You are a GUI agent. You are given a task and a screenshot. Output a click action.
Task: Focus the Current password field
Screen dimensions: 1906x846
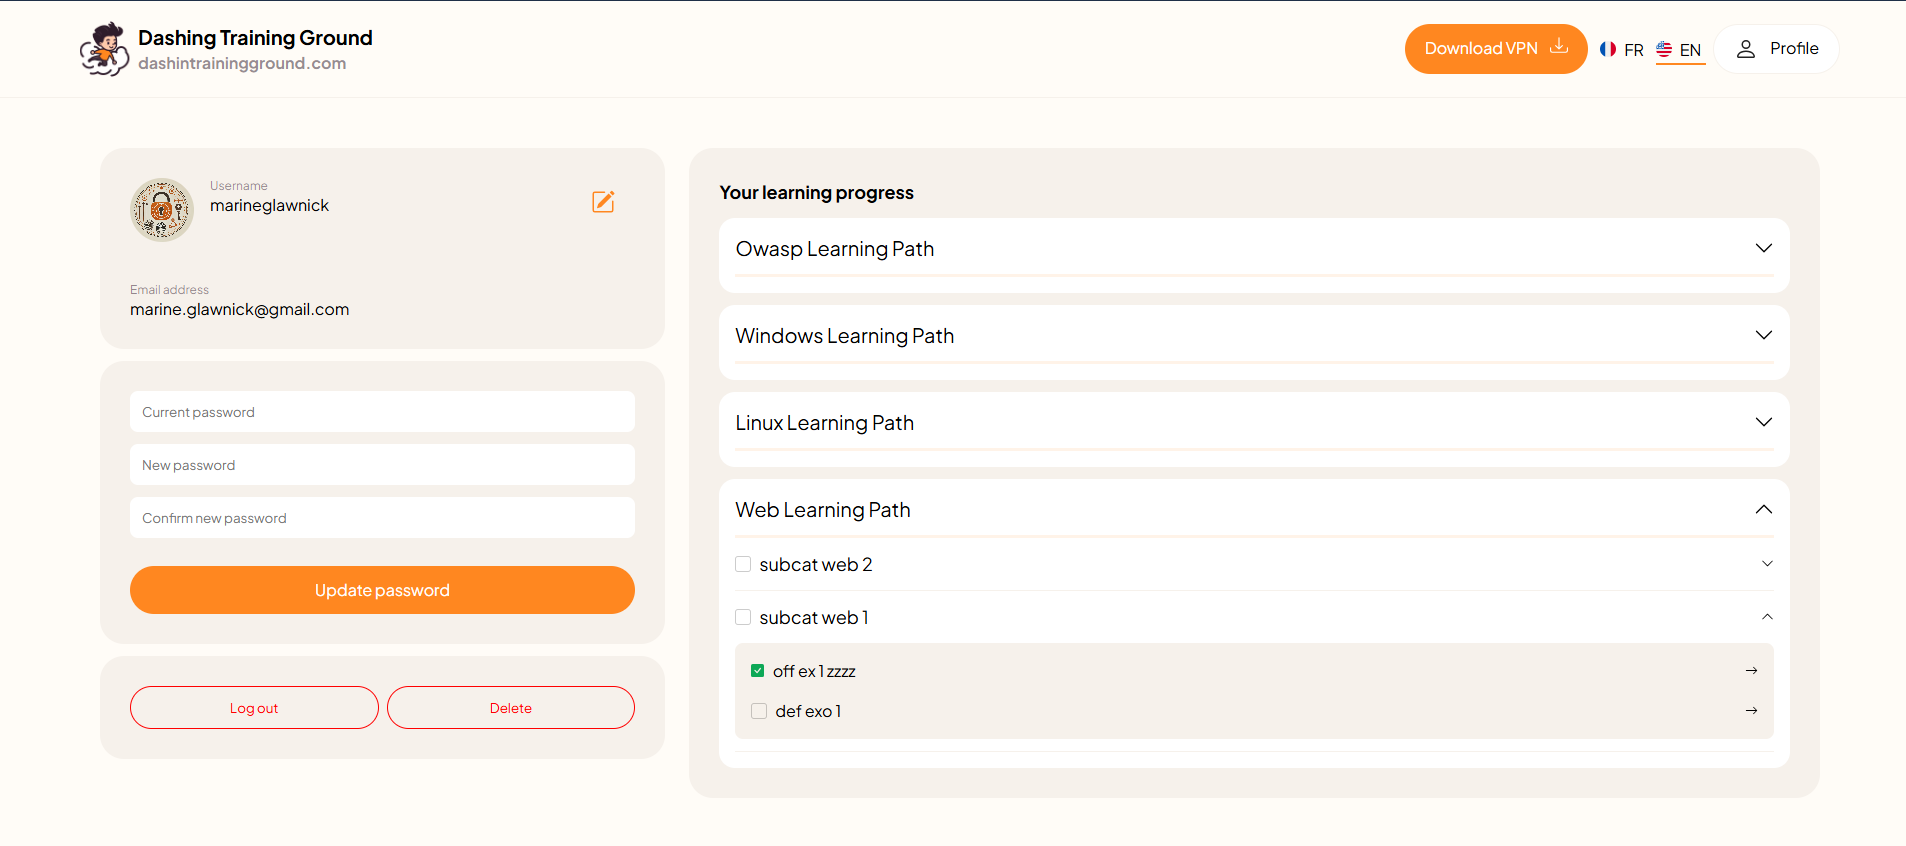tap(382, 412)
